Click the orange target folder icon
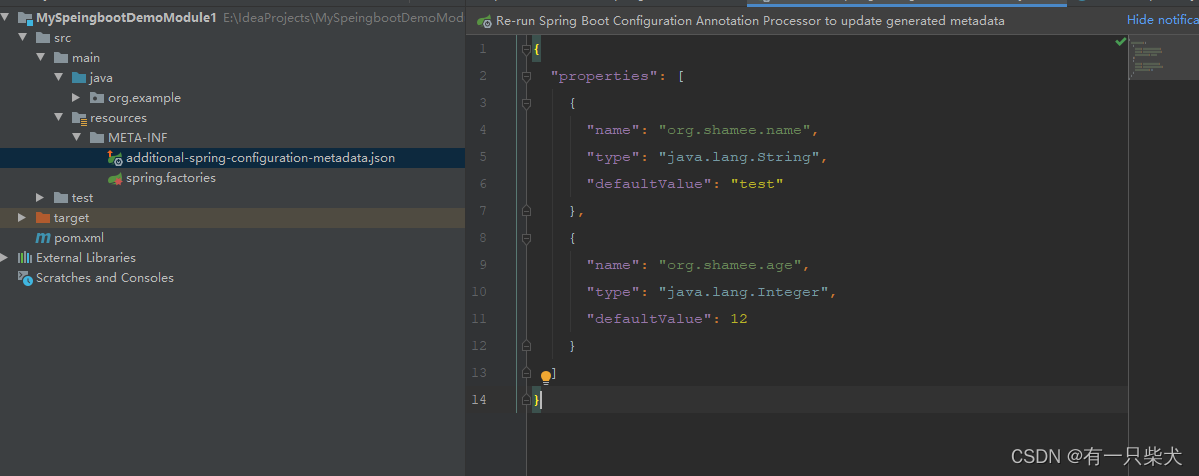This screenshot has width=1199, height=476. (43, 218)
